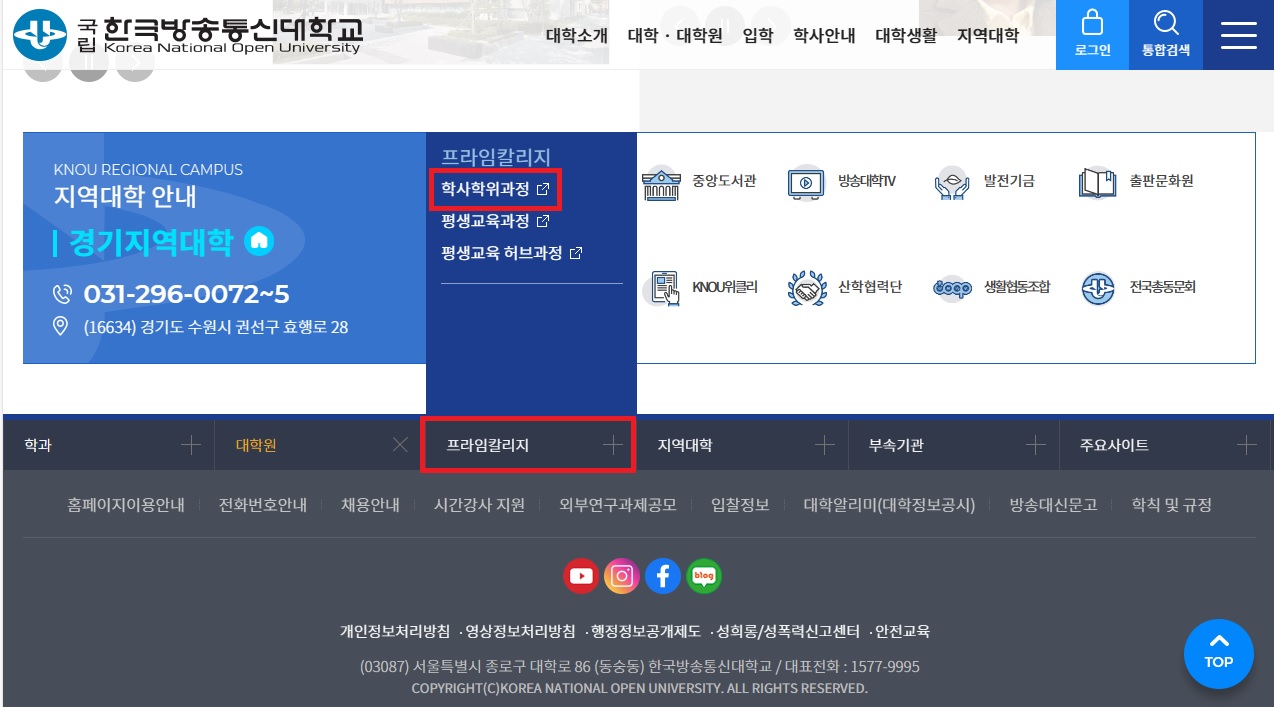This screenshot has height=707, width=1274.
Task: Click the 발전기금 donation icon
Action: tap(952, 183)
